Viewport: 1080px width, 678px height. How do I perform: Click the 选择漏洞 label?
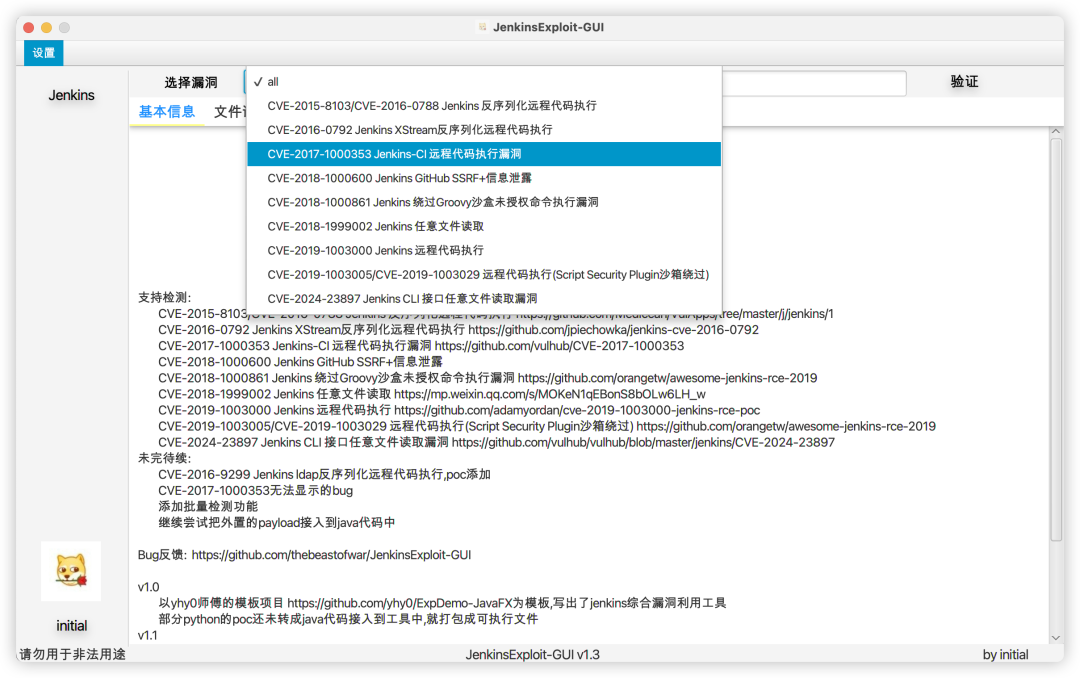(x=191, y=83)
